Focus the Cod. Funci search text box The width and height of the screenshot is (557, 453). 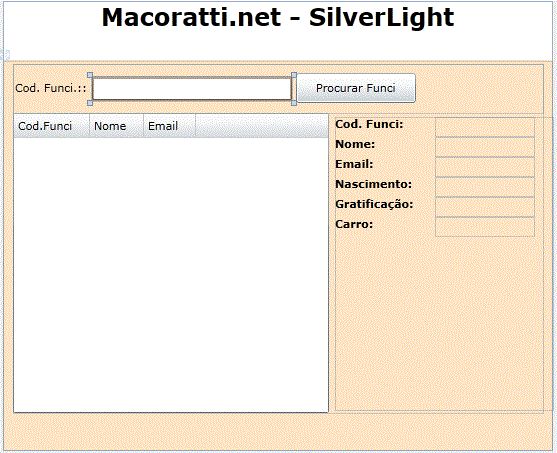click(192, 89)
